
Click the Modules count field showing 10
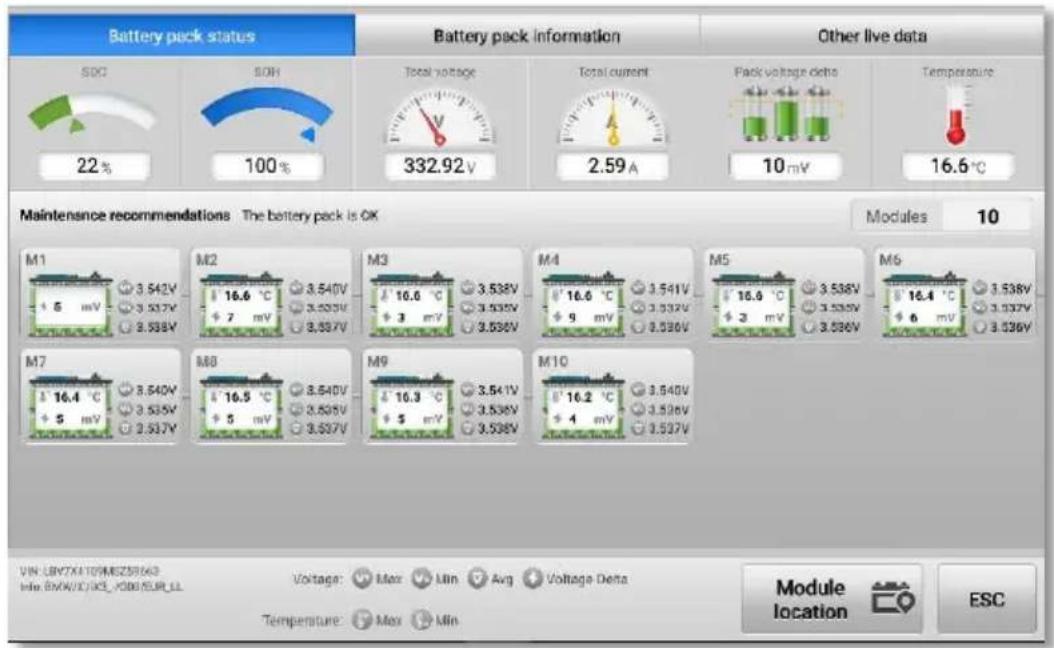pos(987,216)
